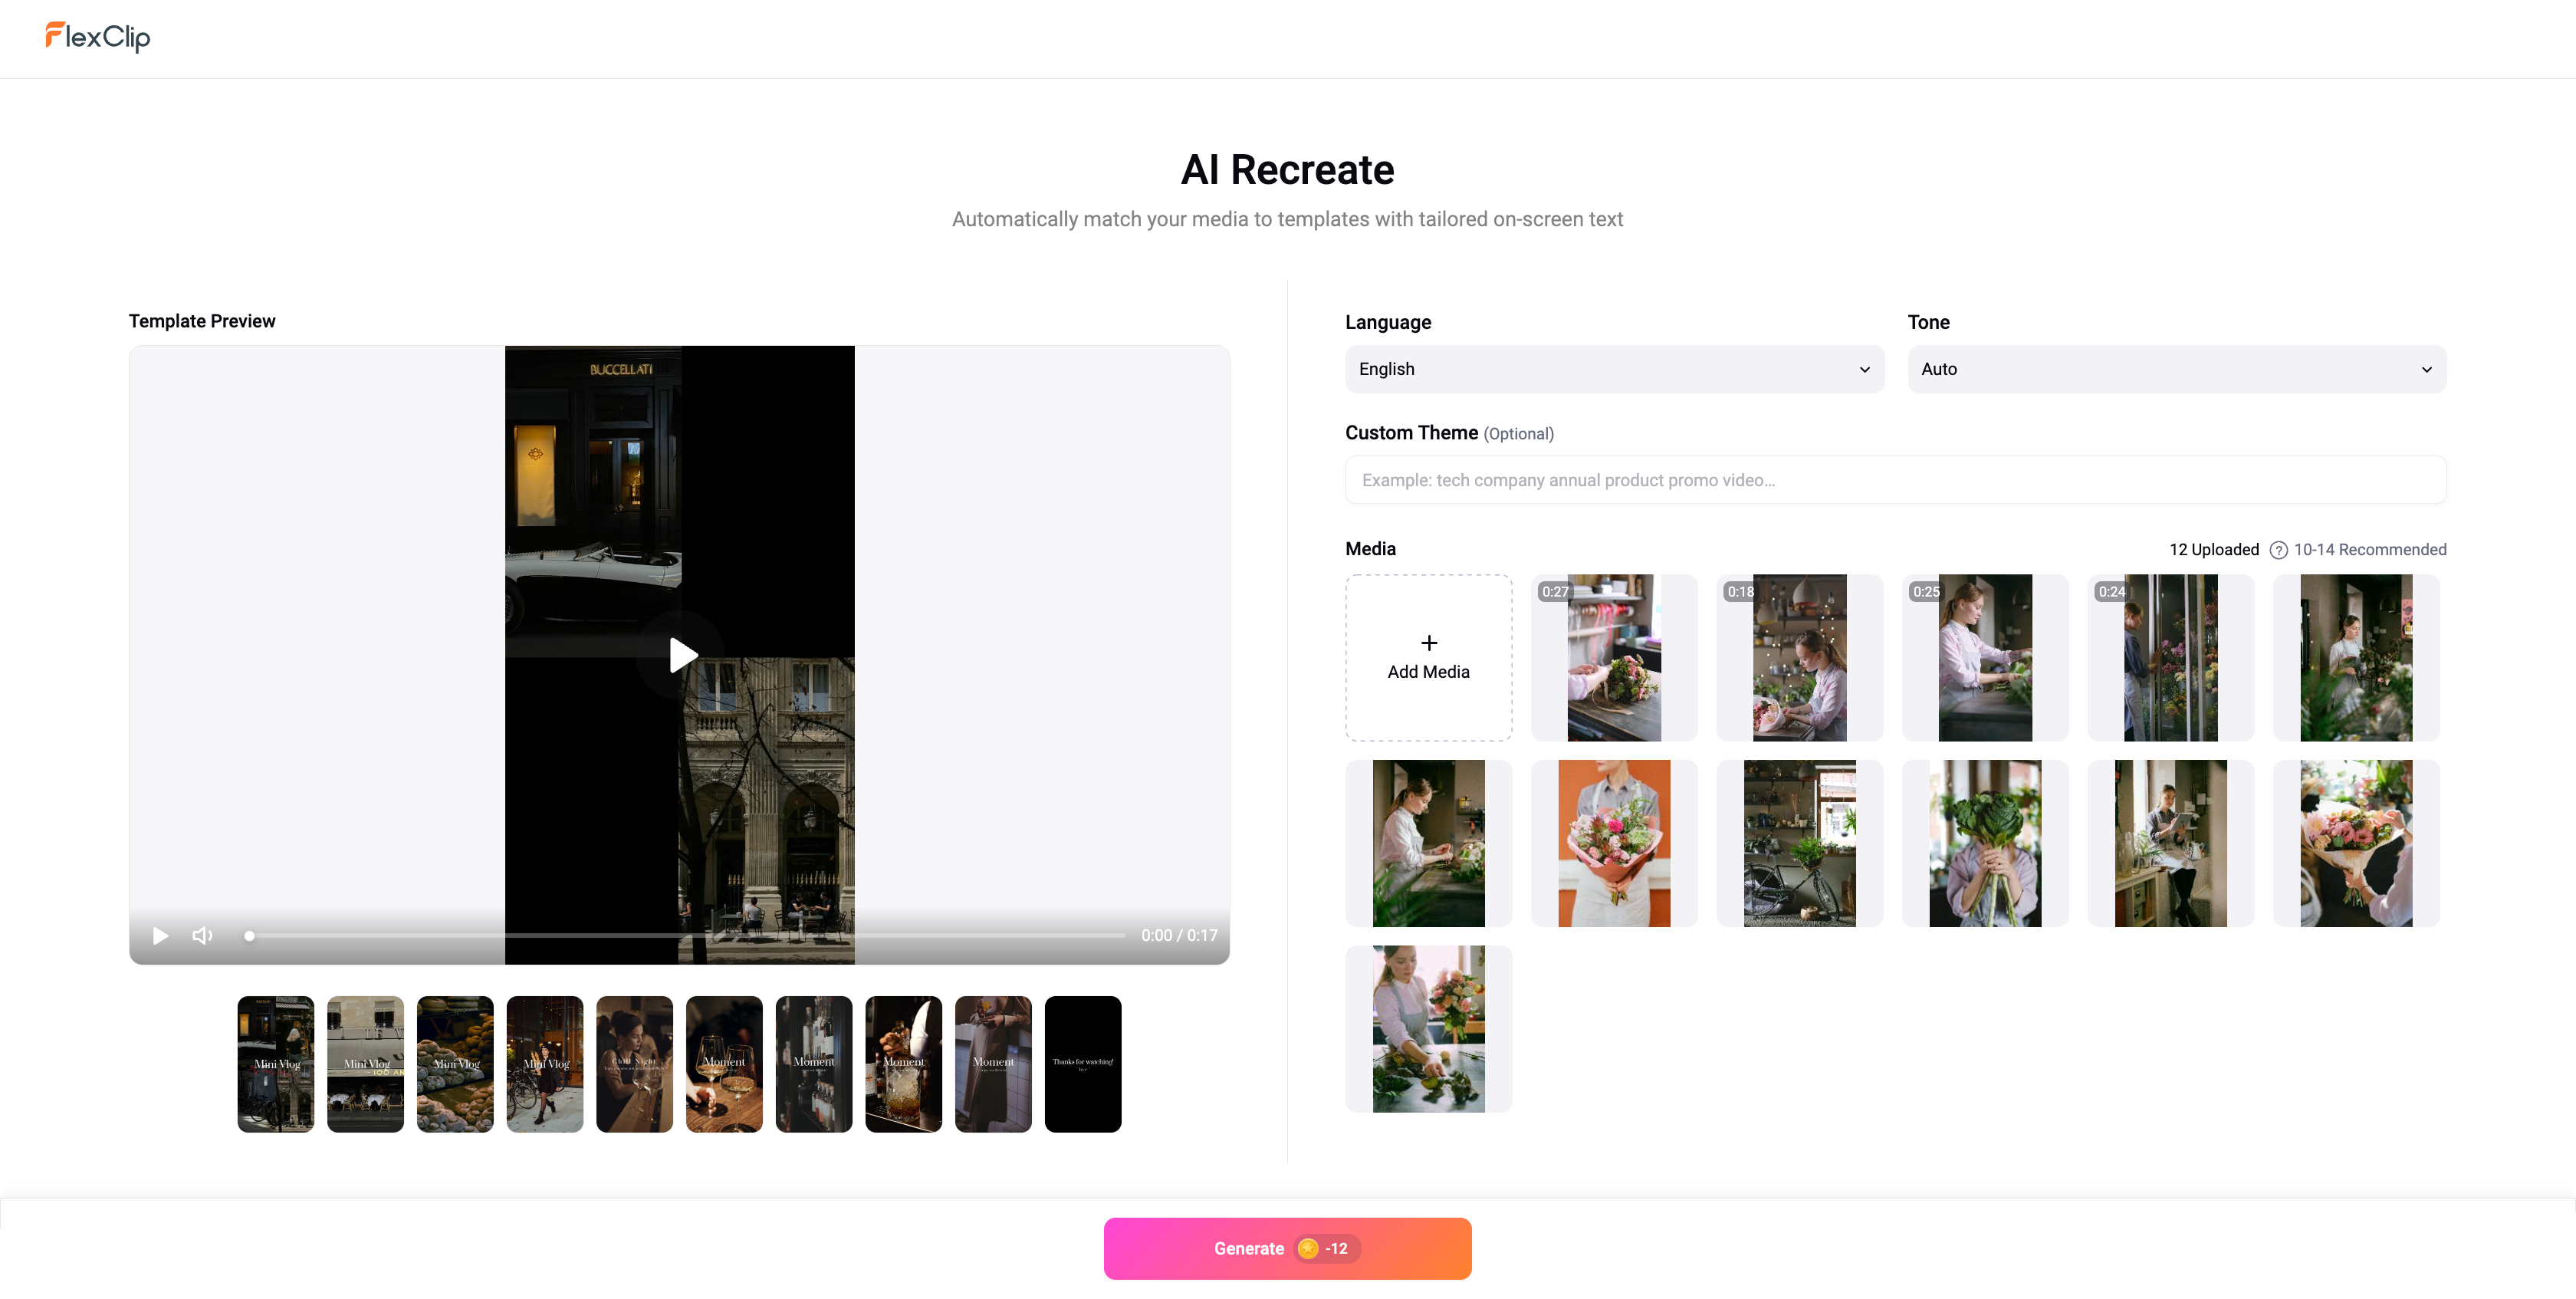Image resolution: width=2576 pixels, height=1299 pixels.
Task: Select the wine glass Moment scene thumbnail
Action: point(724,1063)
